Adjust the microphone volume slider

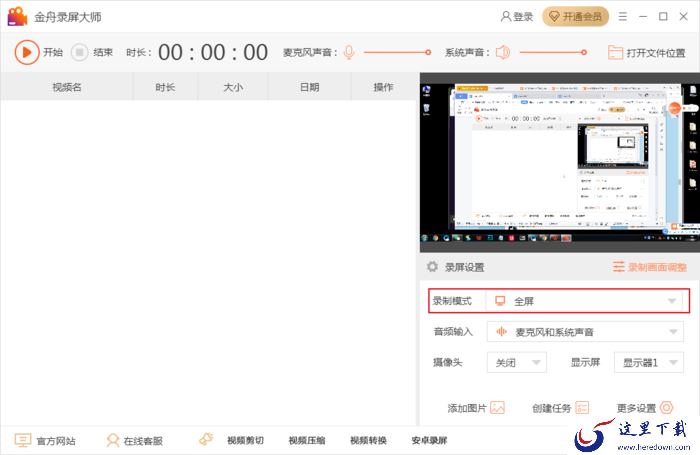[x=397, y=52]
